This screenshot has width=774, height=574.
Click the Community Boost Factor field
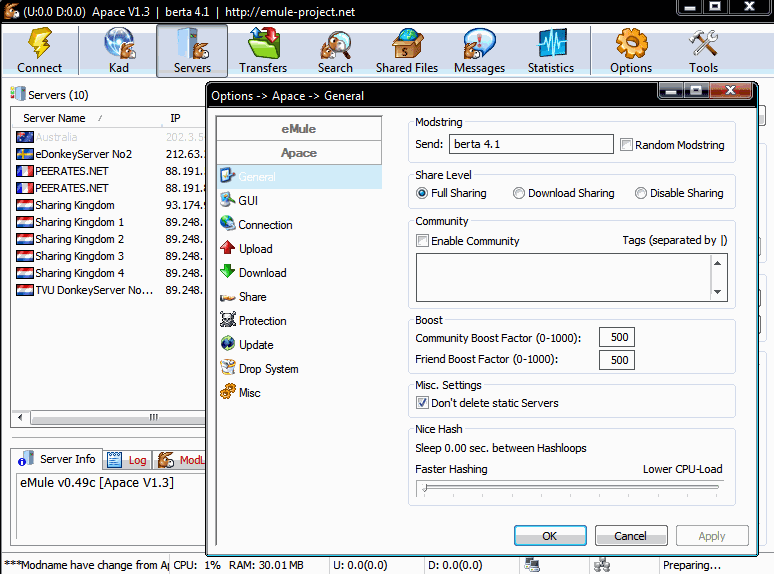(617, 337)
